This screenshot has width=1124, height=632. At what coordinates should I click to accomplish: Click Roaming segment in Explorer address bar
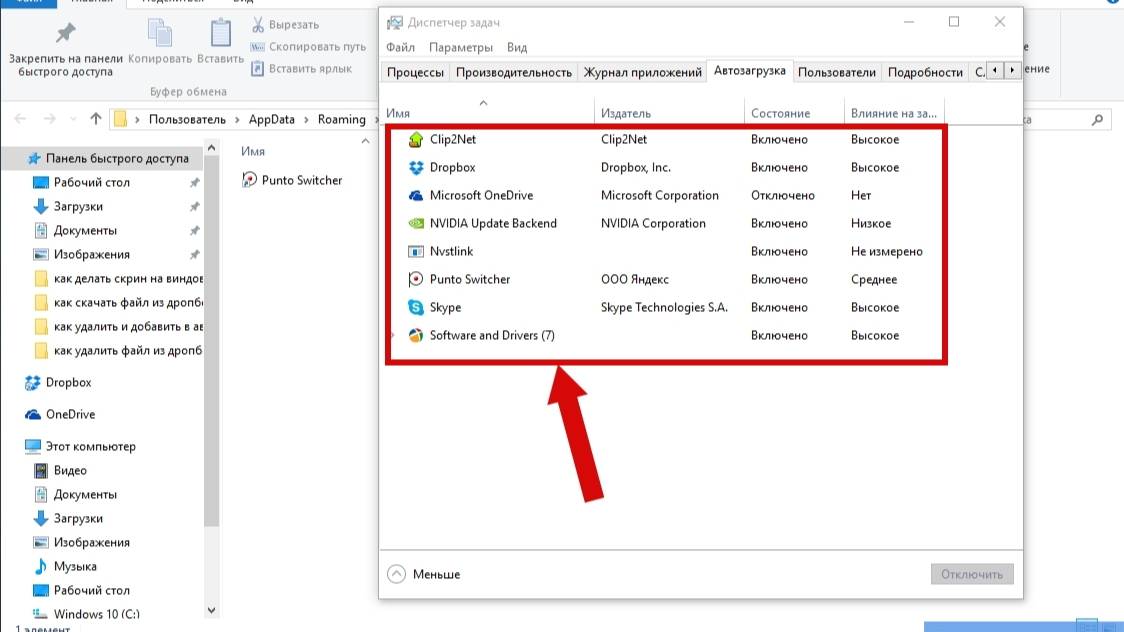341,120
